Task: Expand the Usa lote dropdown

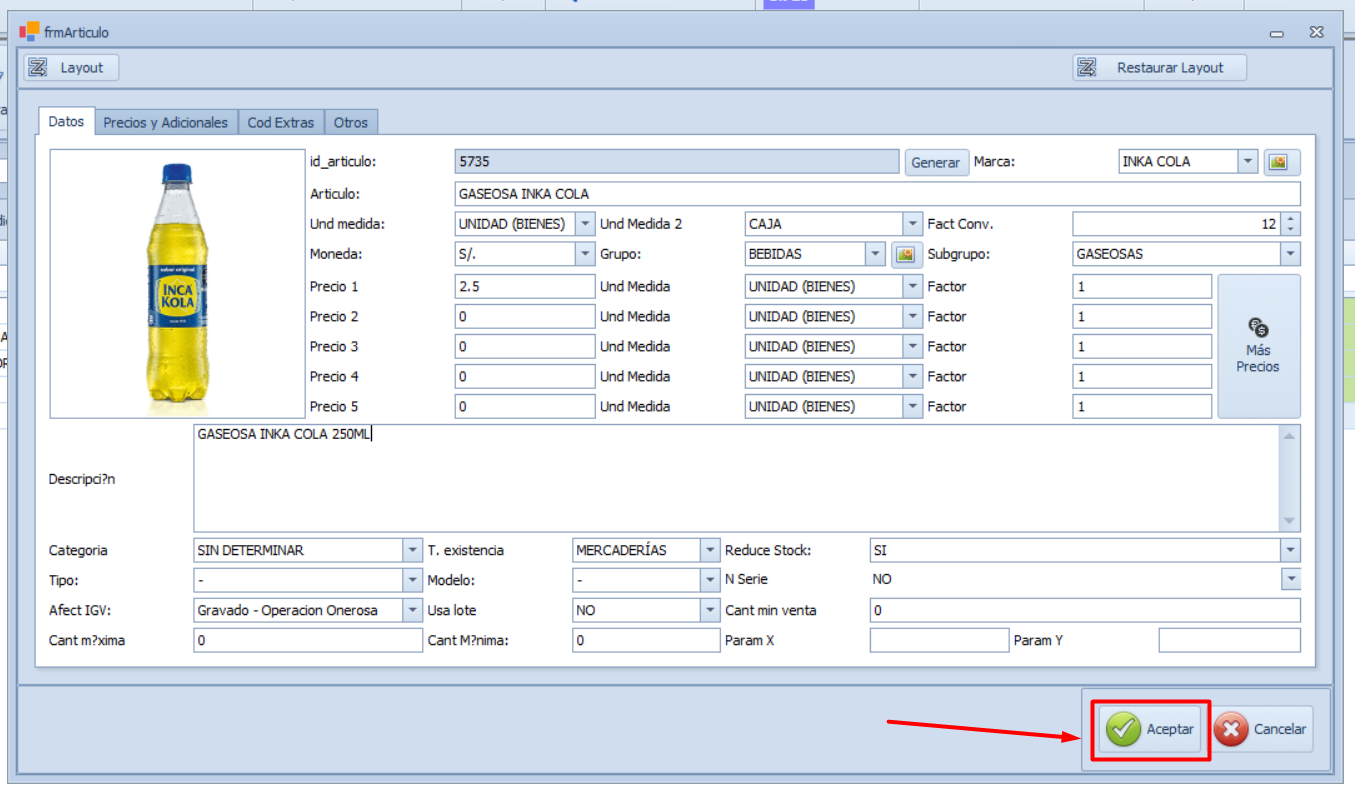Action: coord(710,610)
